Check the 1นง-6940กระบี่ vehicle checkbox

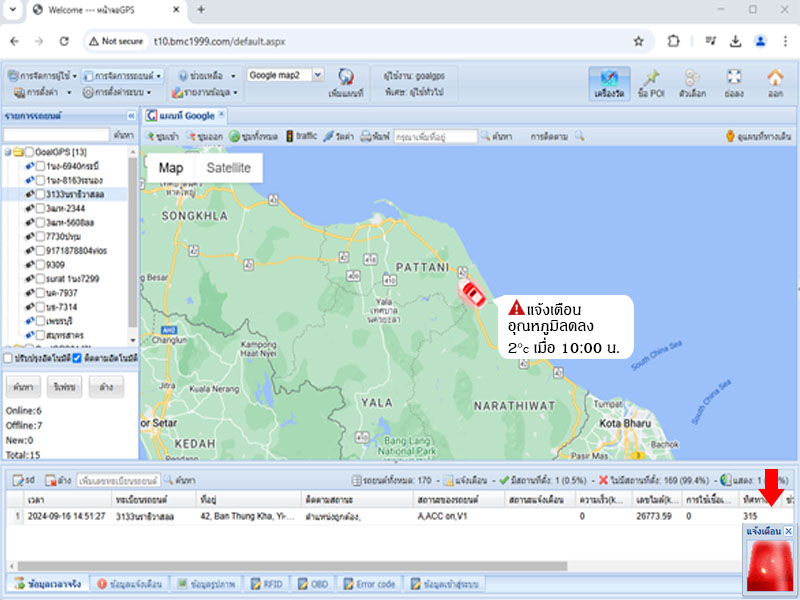click(40, 166)
